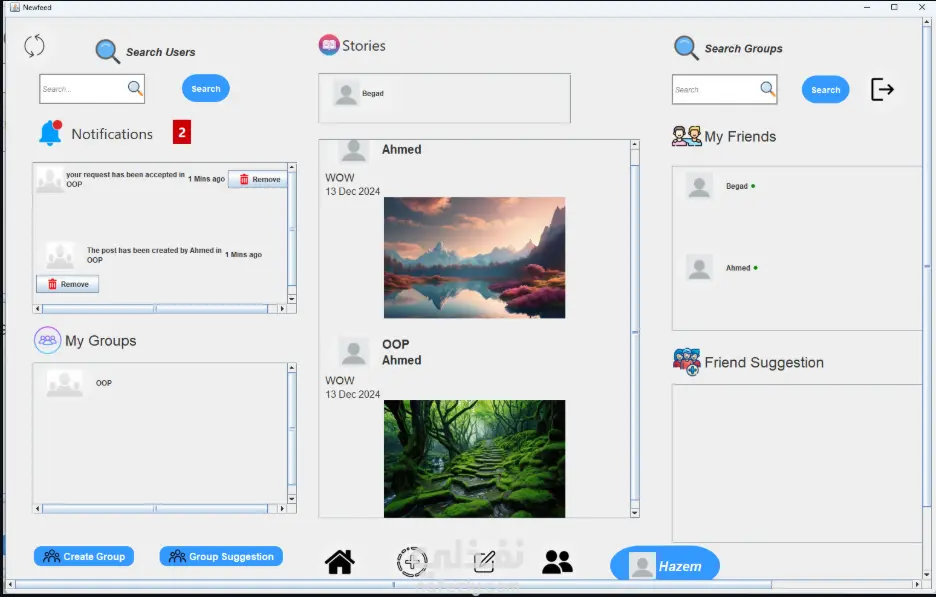Viewport: 936px width, 597px height.
Task: Click the Stories book icon
Action: (329, 45)
